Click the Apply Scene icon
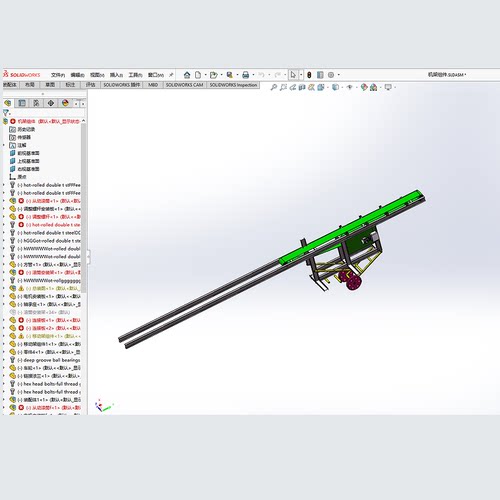This screenshot has height=500, width=500. coord(374,87)
